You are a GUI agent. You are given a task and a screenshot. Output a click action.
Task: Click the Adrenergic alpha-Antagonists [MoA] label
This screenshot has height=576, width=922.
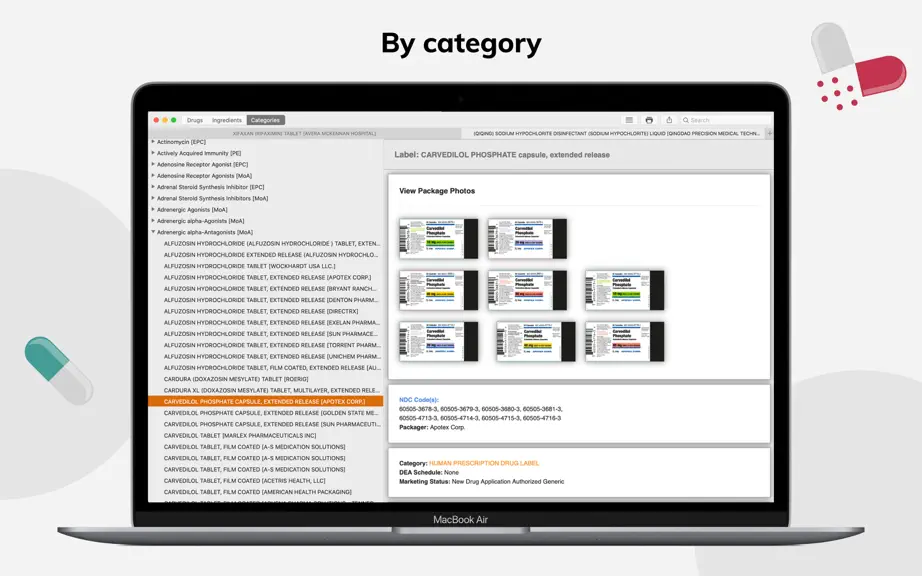(205, 232)
